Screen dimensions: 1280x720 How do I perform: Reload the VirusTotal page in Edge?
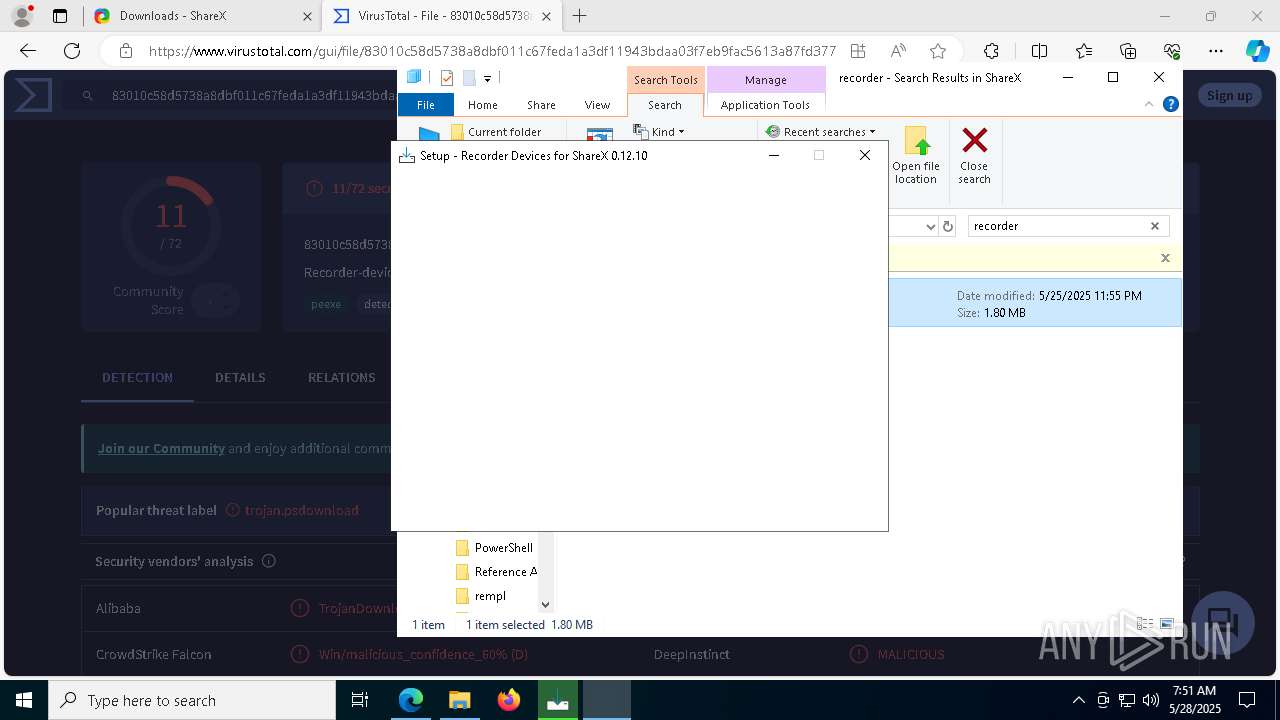72,51
